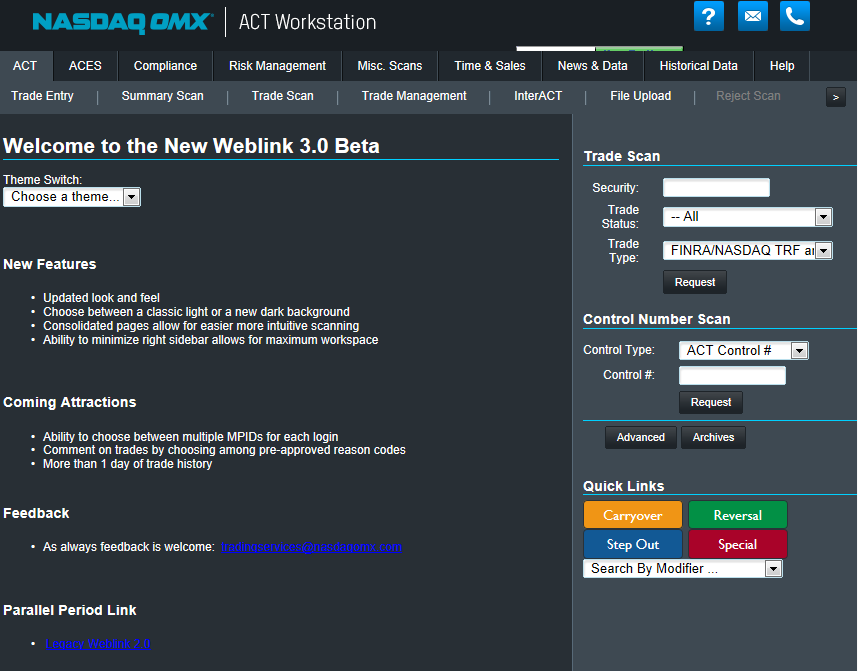Switch to News & Data tab

point(593,66)
